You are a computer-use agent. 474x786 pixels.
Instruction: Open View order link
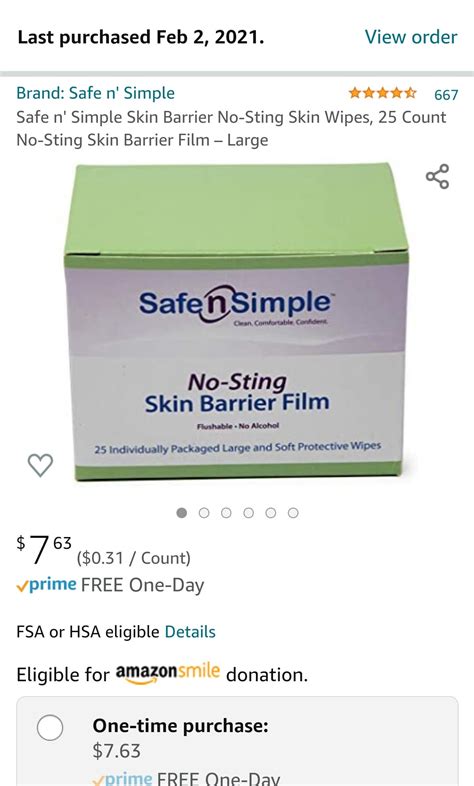pos(411,37)
